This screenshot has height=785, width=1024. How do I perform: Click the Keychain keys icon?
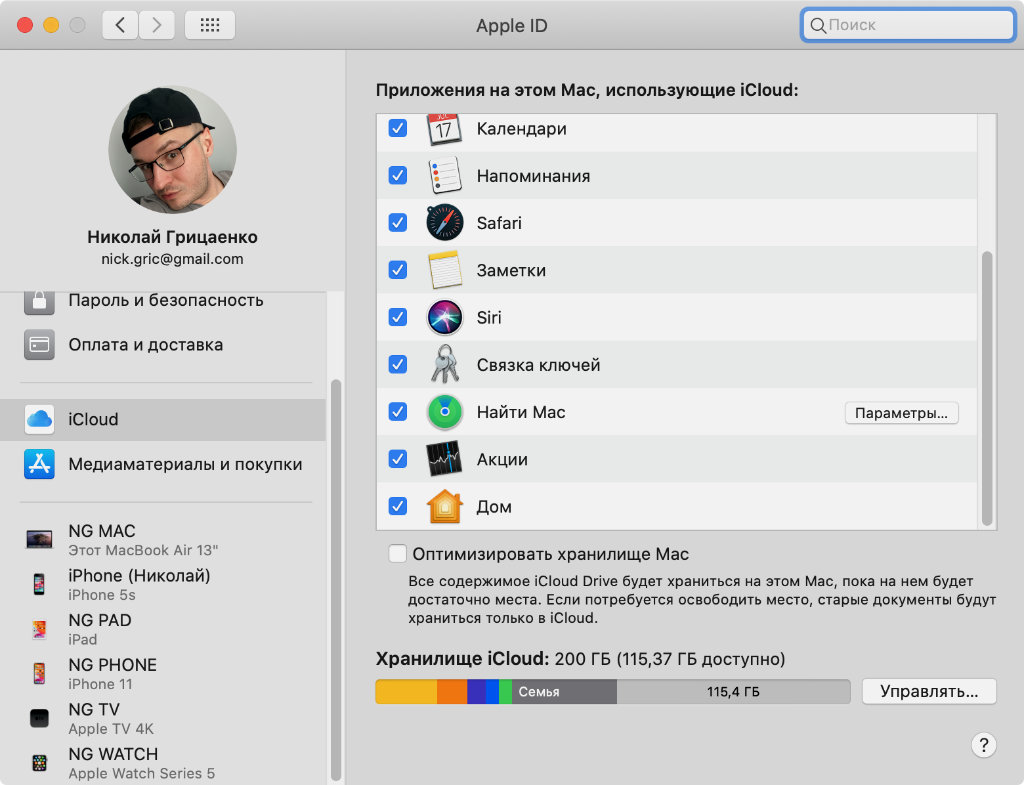pos(445,365)
